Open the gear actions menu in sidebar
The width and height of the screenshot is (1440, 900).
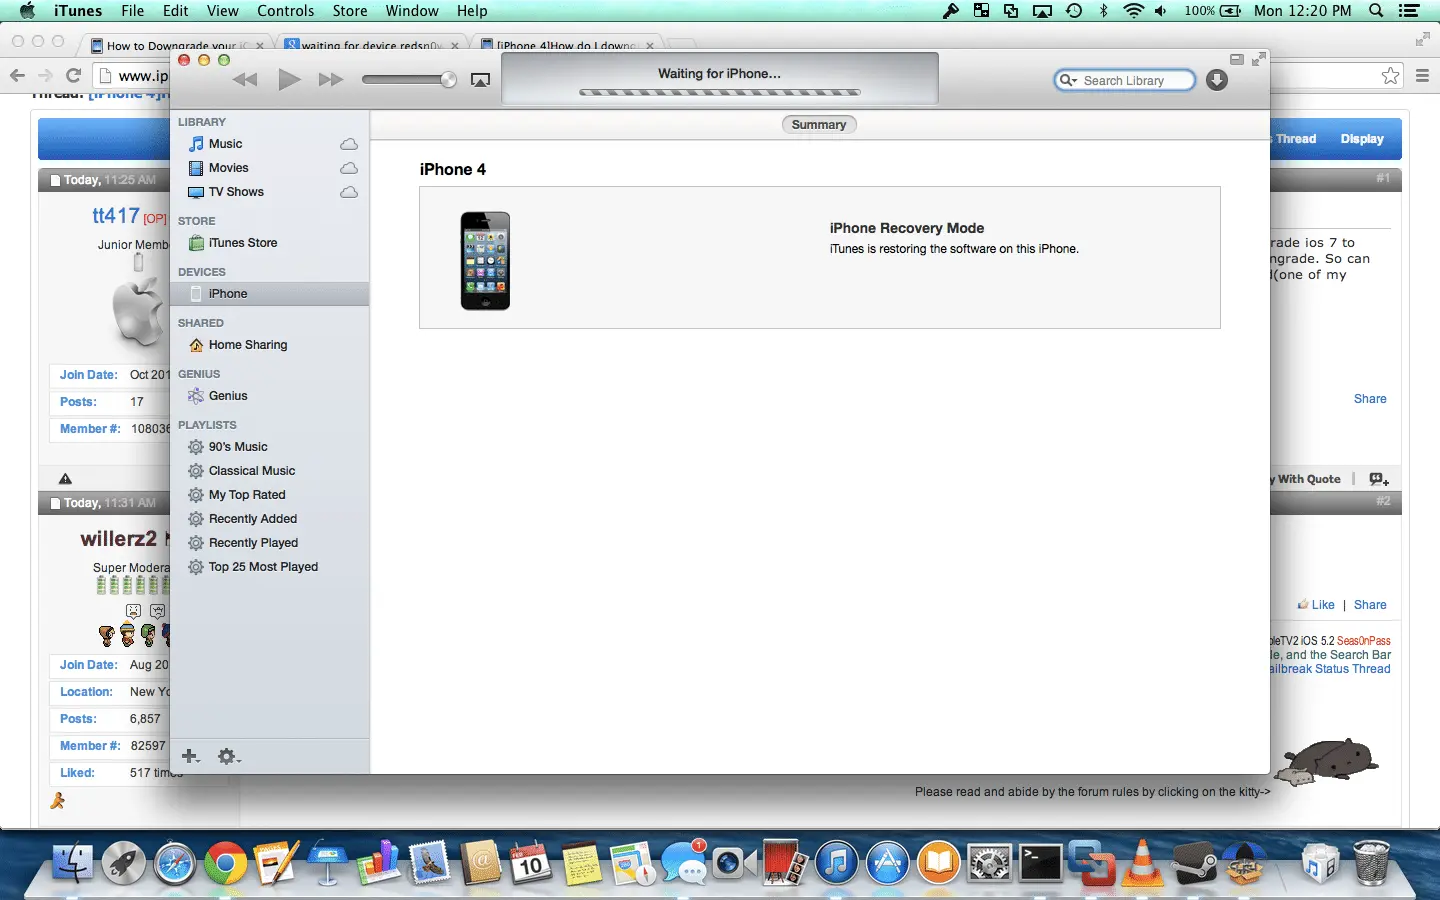(228, 756)
